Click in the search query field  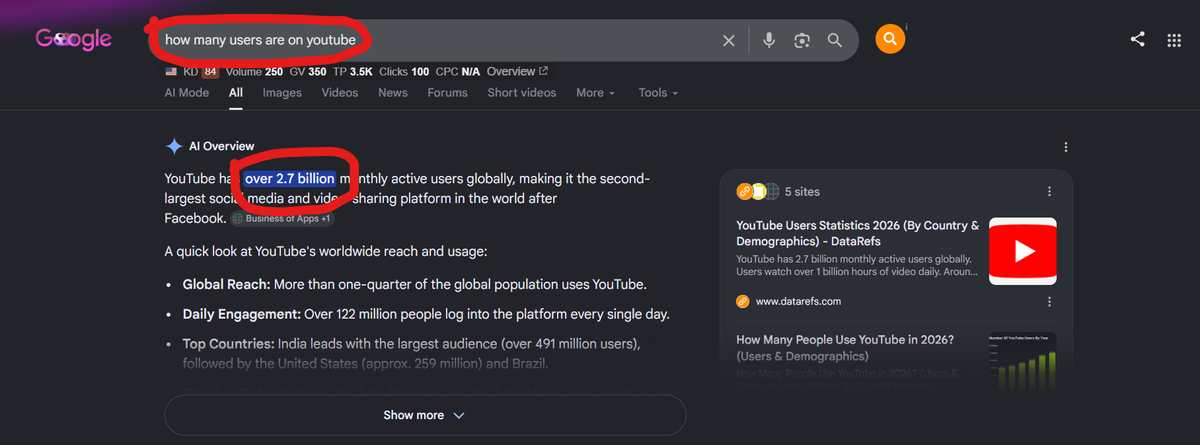[x=438, y=40]
